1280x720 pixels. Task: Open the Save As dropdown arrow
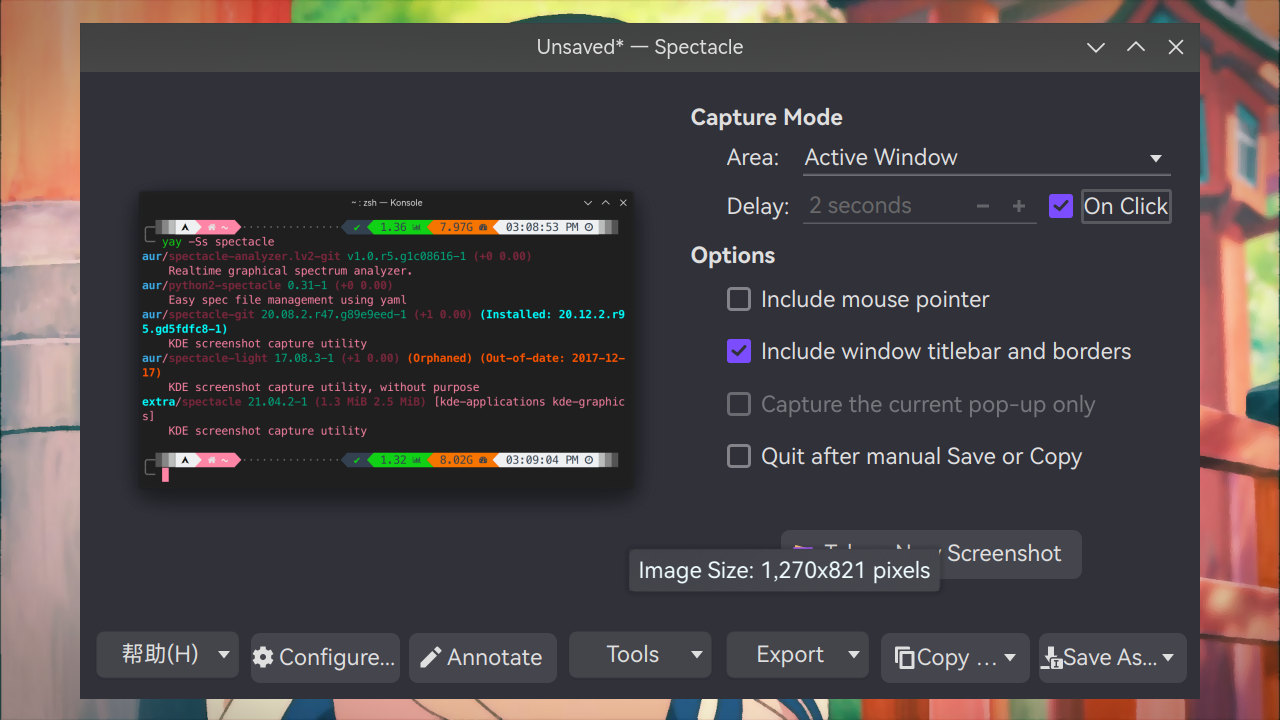click(1168, 657)
